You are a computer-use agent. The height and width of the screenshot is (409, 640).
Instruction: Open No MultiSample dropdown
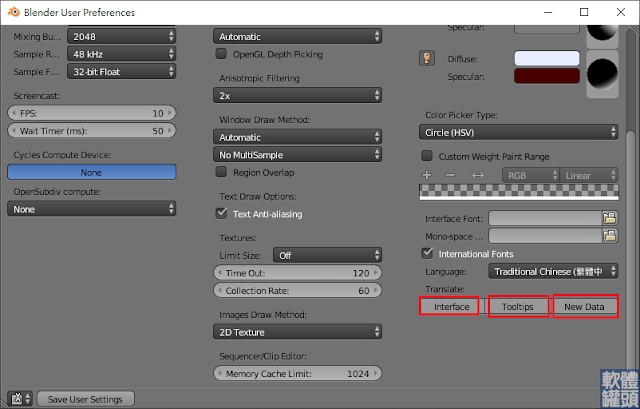(x=297, y=155)
